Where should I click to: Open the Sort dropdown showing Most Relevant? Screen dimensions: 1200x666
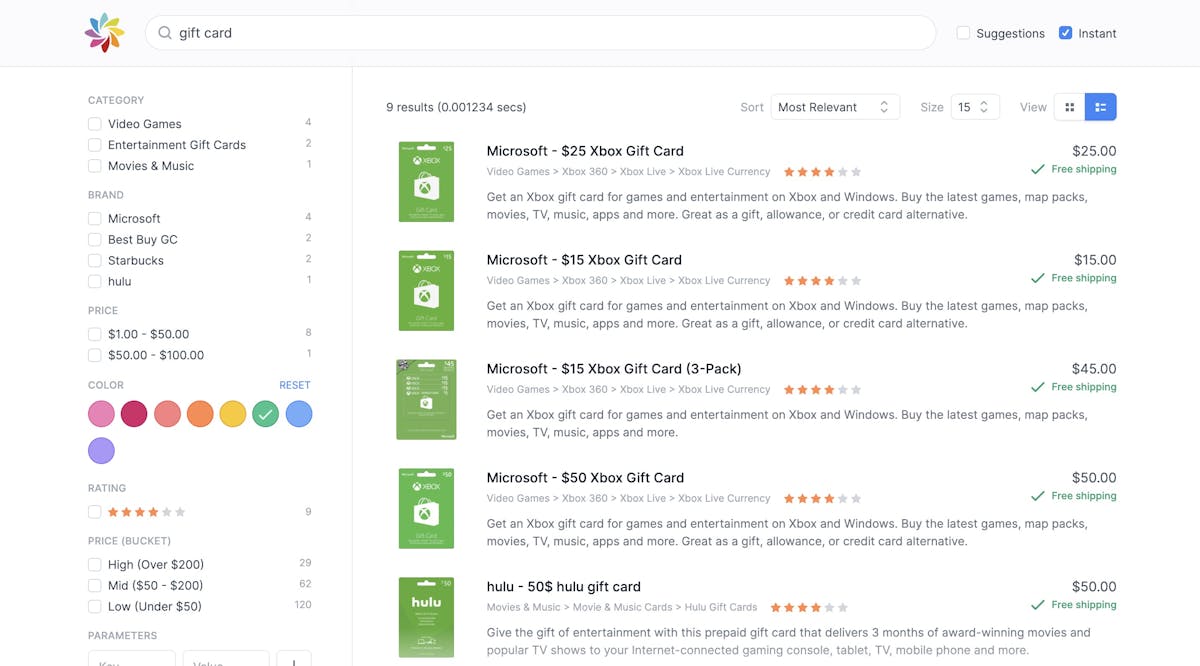[x=835, y=107]
